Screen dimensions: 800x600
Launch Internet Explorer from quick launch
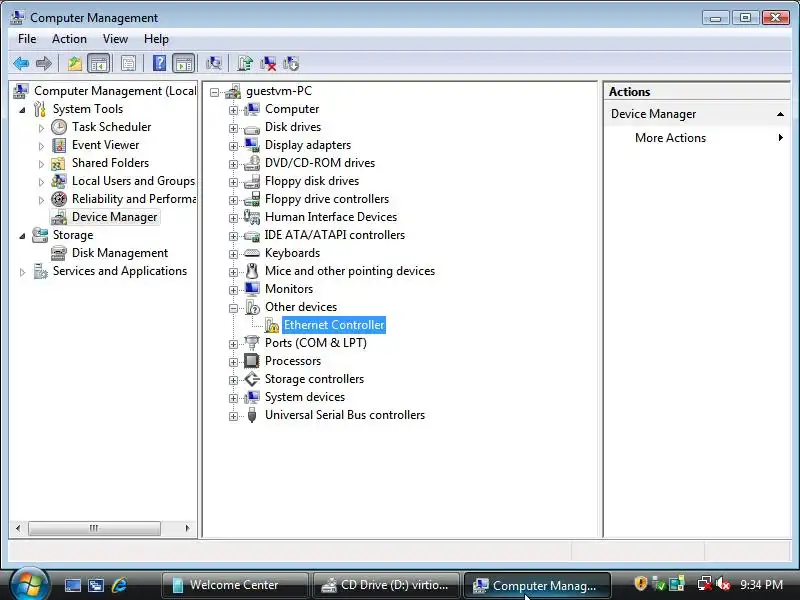point(120,585)
